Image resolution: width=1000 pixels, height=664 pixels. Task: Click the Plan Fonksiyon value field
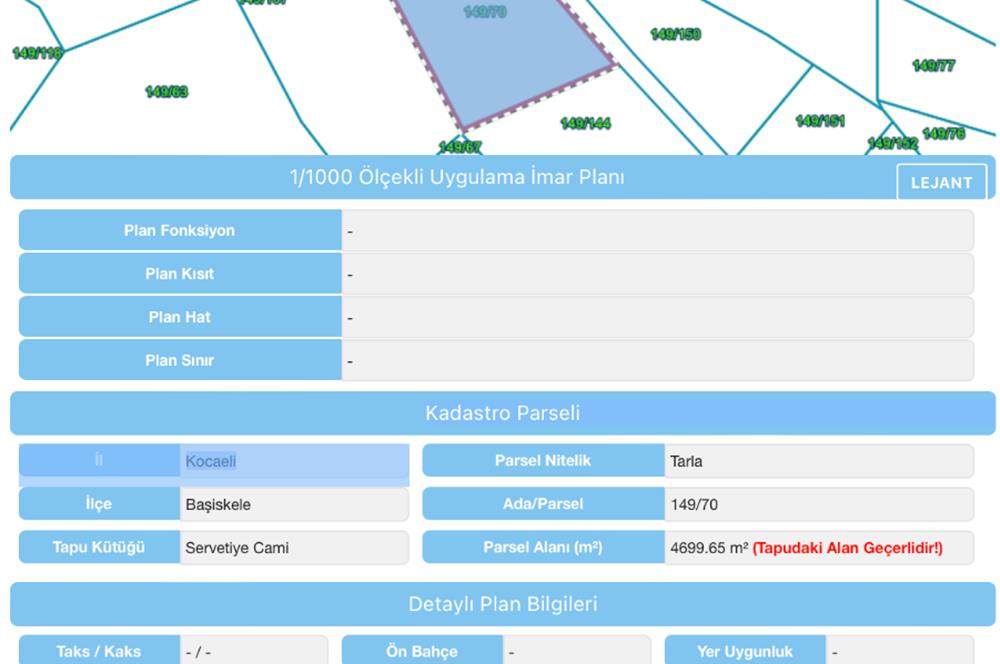(658, 230)
